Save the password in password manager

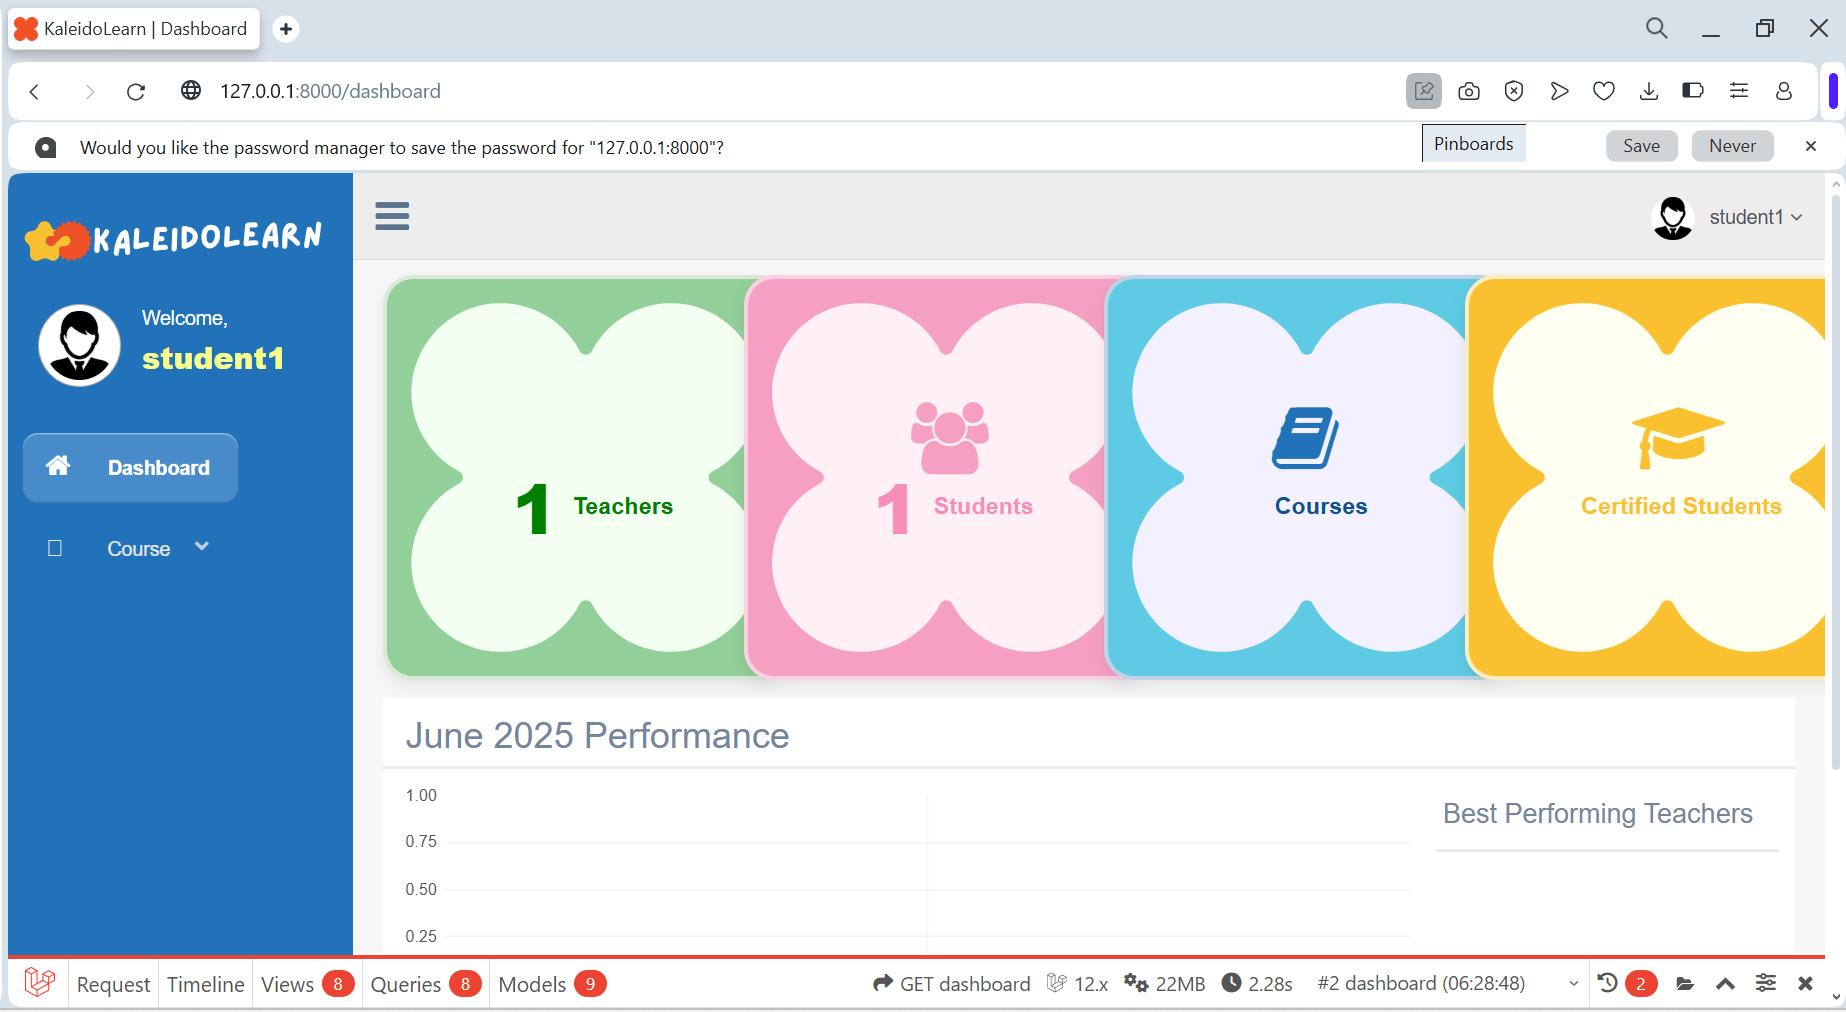pyautogui.click(x=1642, y=146)
